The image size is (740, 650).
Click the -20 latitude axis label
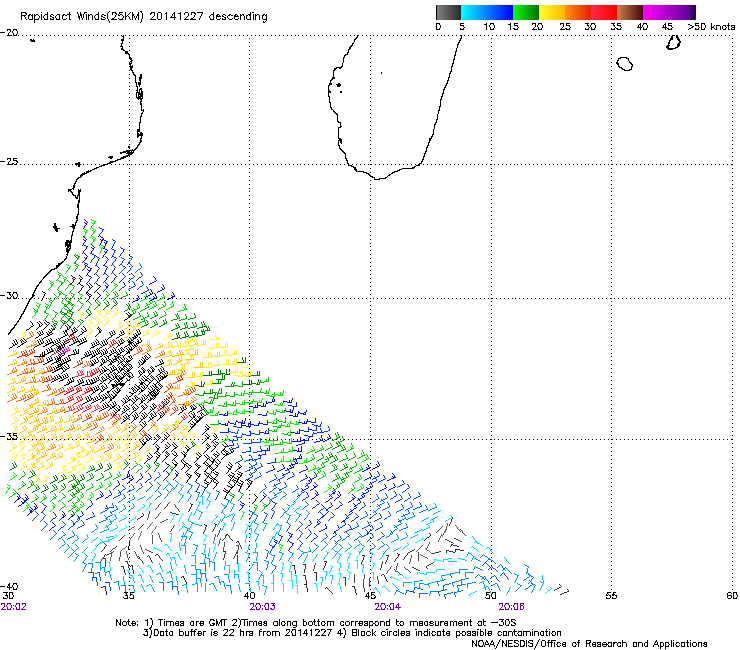(x=9, y=33)
